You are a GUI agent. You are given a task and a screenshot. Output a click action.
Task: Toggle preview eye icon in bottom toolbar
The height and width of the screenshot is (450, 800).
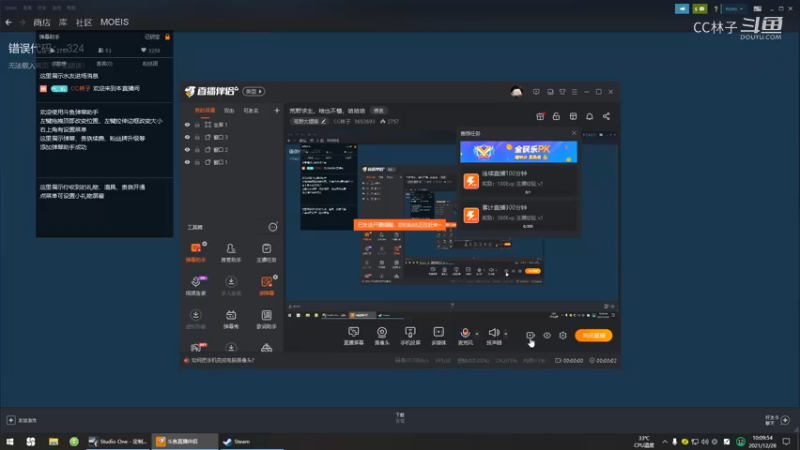point(546,335)
